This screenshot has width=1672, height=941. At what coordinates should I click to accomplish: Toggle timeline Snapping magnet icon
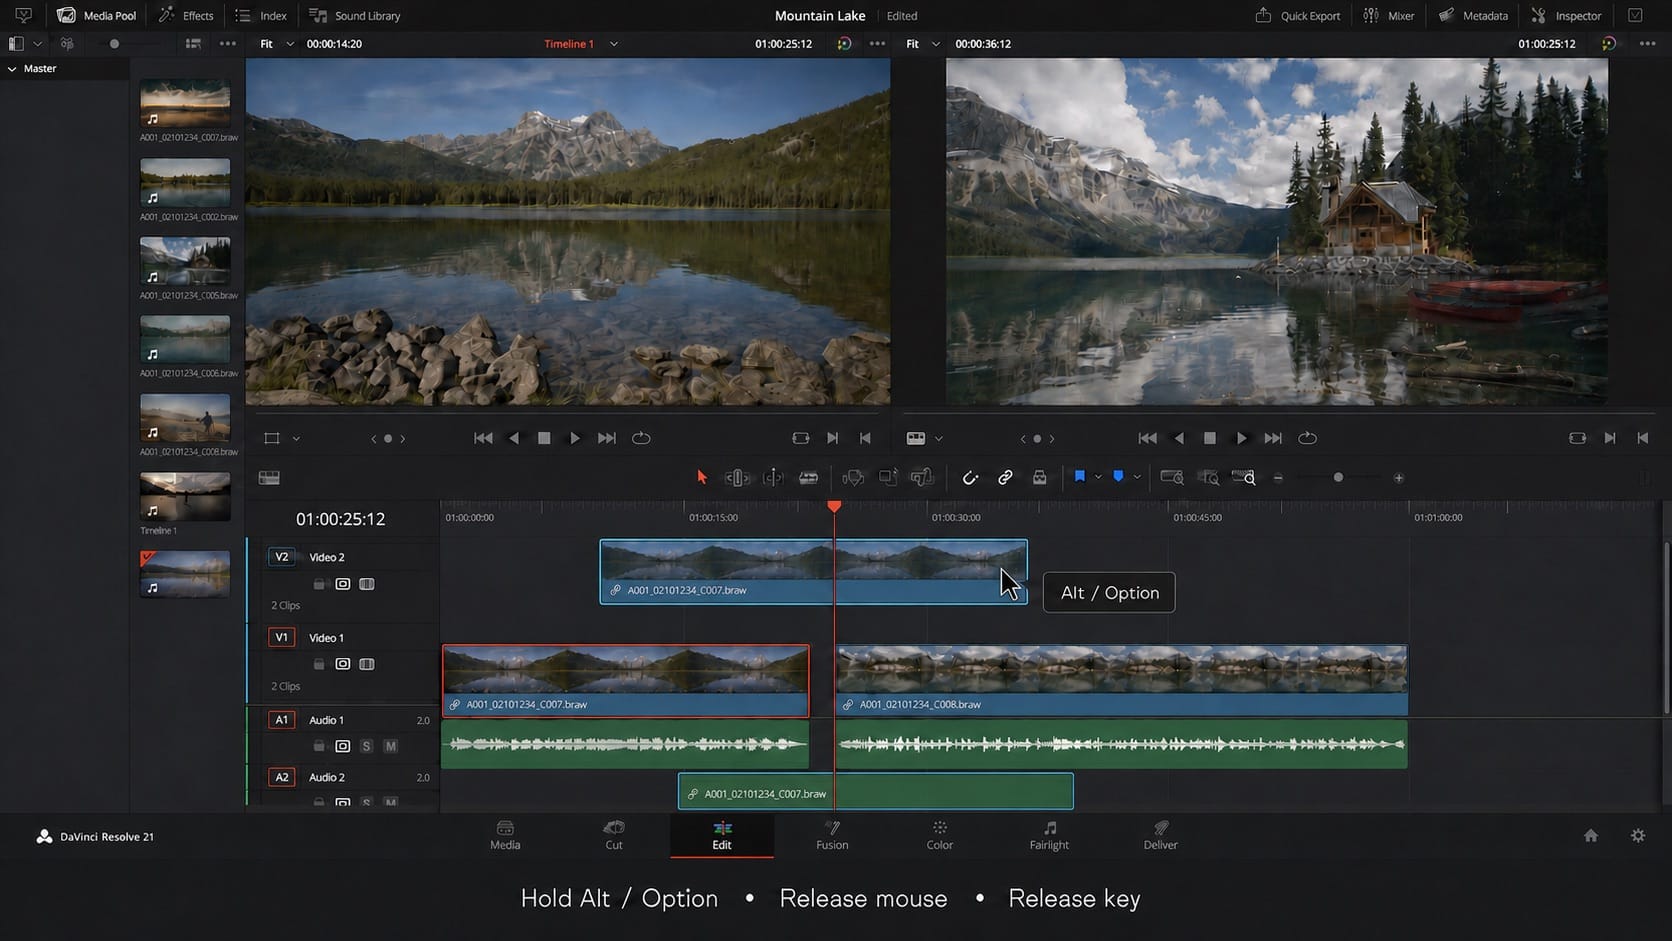pos(970,478)
